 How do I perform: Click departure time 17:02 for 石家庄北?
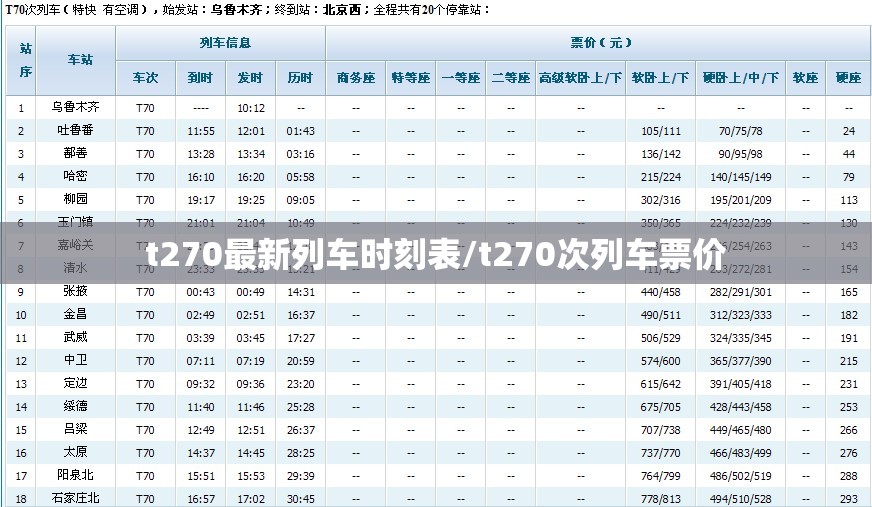point(251,499)
